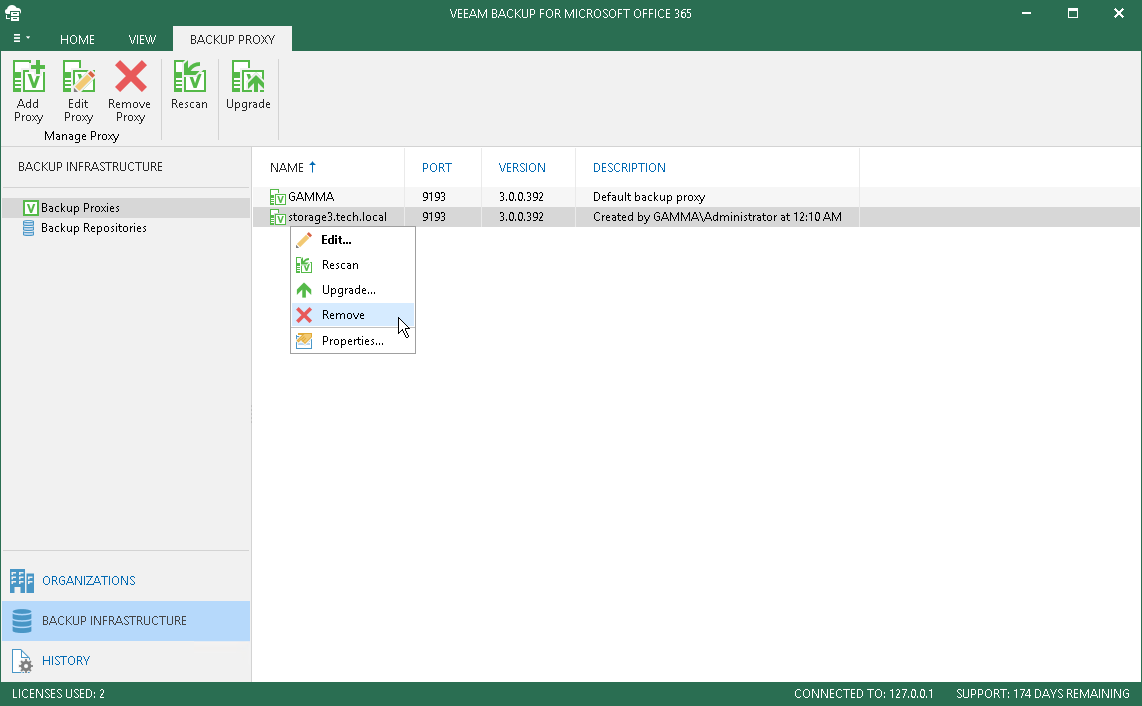Select the GAMMA proxy row
The width and height of the screenshot is (1142, 706).
tap(696, 197)
